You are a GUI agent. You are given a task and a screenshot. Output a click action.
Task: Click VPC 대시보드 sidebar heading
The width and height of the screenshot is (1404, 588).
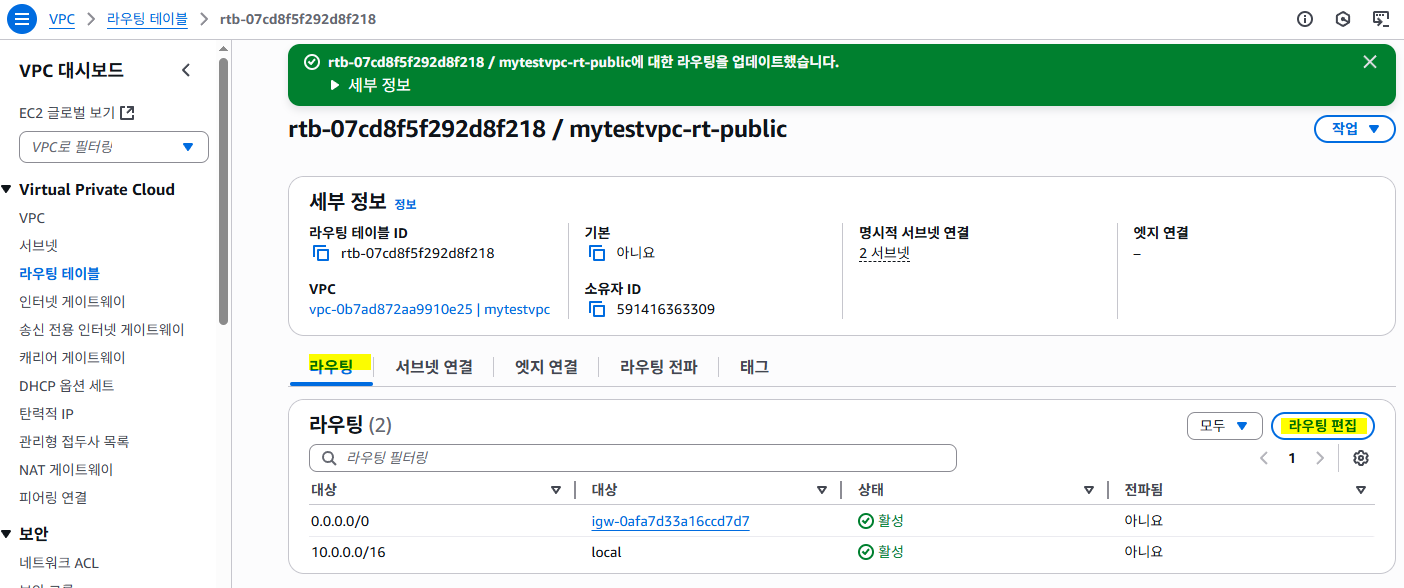click(71, 70)
